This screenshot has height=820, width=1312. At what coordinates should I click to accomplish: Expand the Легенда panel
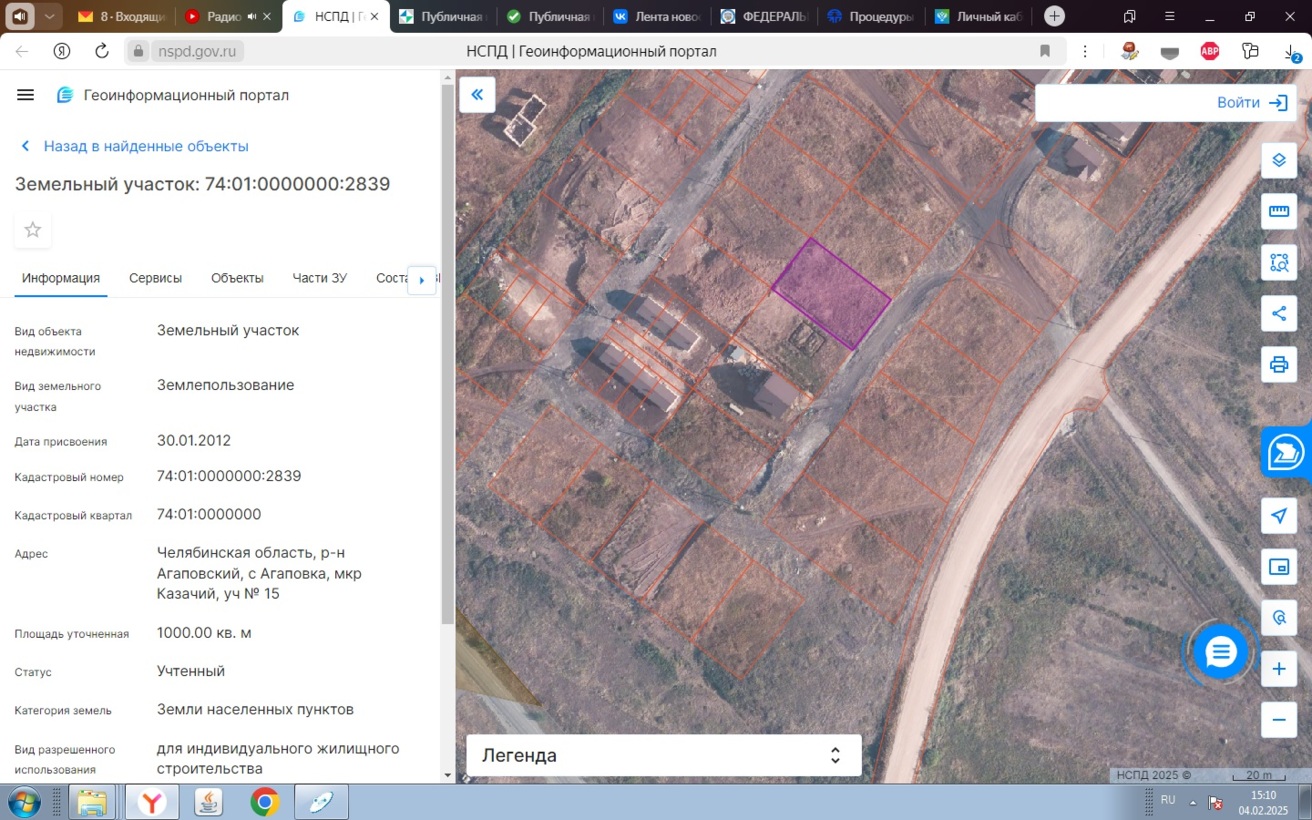835,755
